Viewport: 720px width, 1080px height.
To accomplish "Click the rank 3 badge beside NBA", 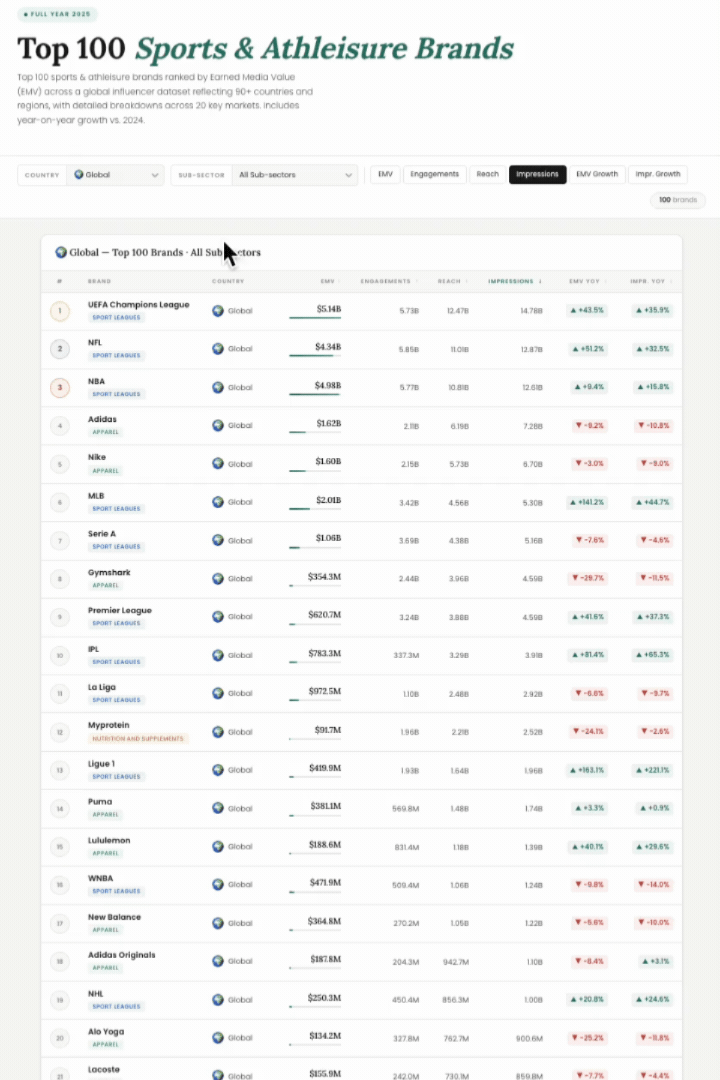I will (x=60, y=388).
